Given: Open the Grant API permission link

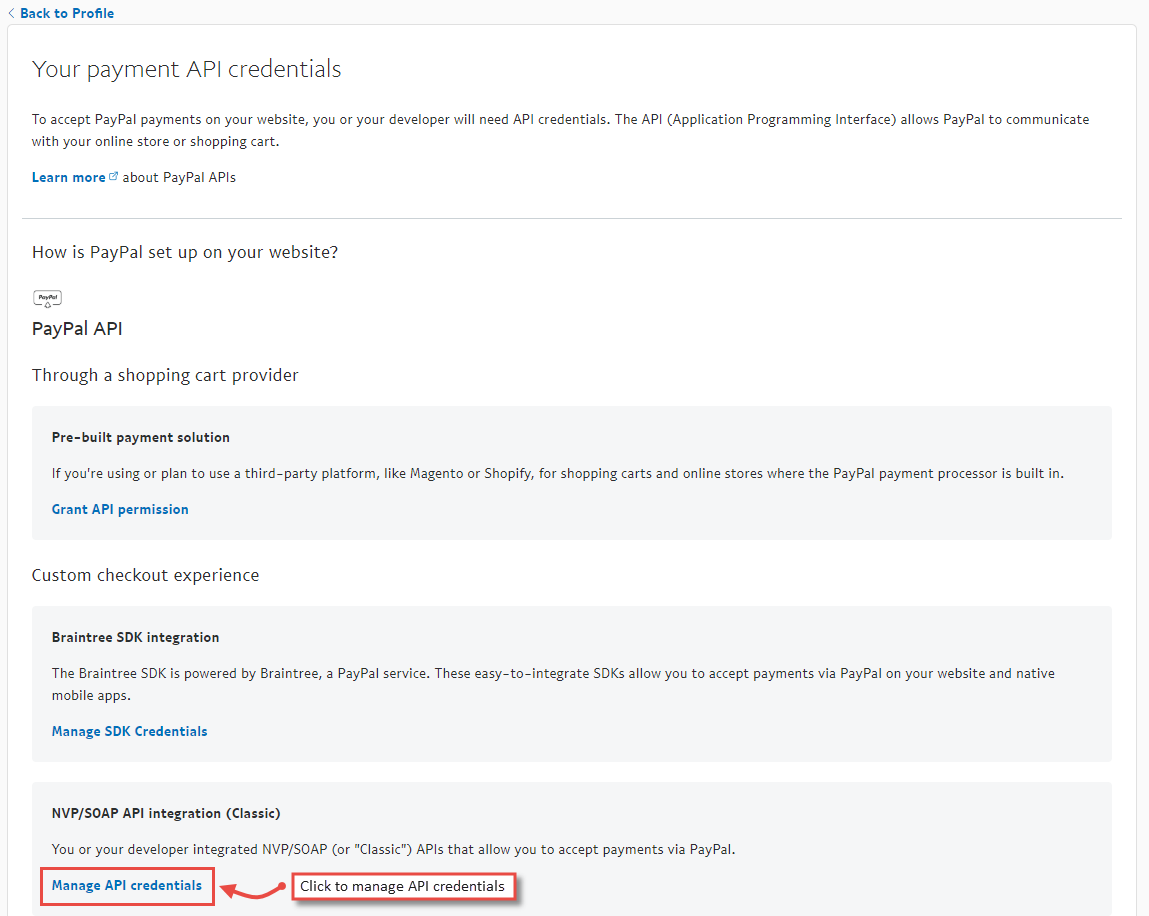Looking at the screenshot, I should click(x=120, y=509).
